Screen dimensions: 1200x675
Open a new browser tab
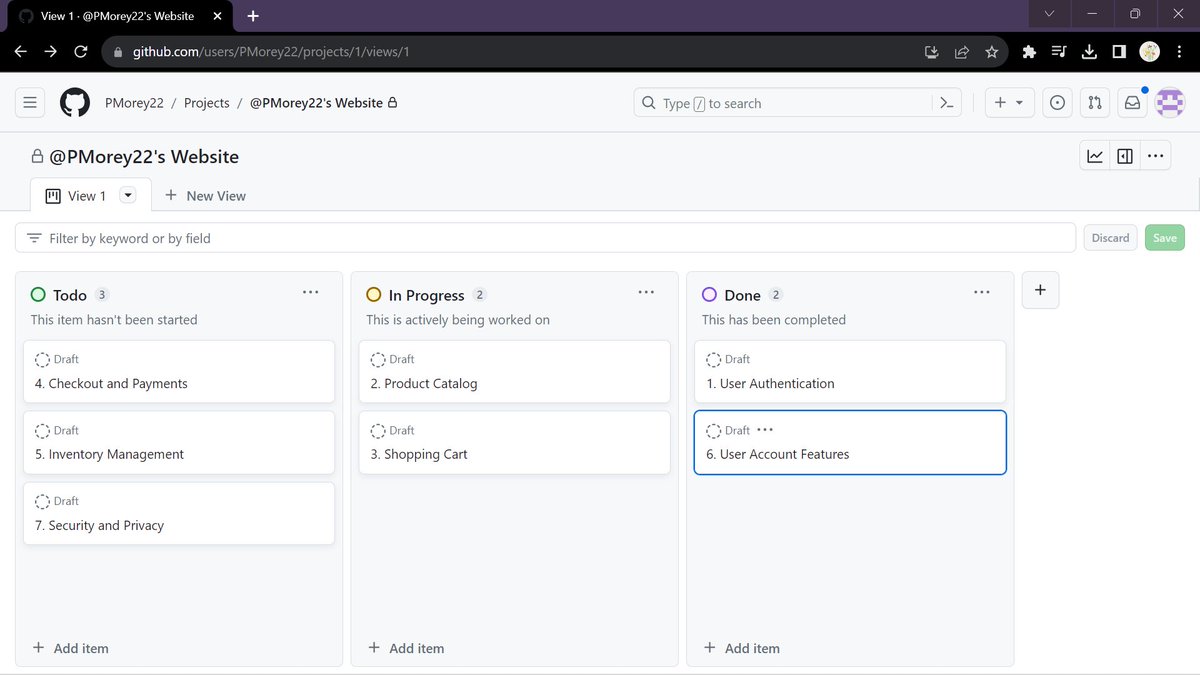click(x=253, y=16)
